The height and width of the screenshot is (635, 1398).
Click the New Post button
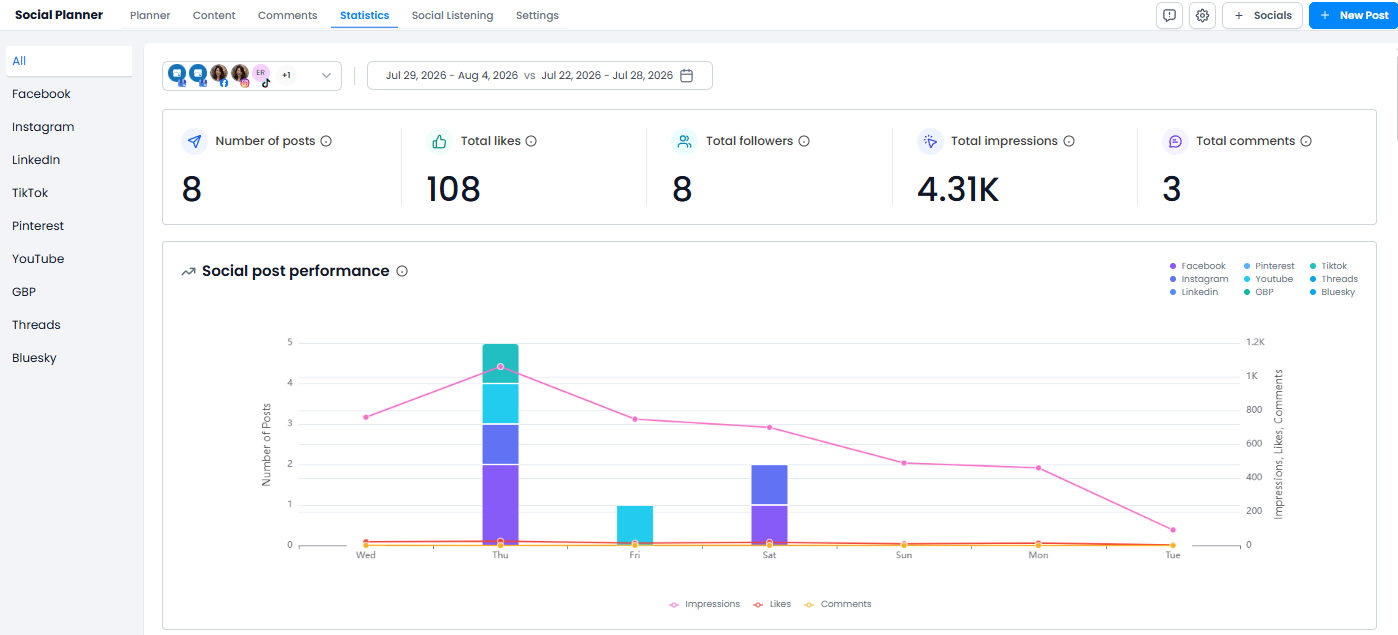pos(1353,15)
